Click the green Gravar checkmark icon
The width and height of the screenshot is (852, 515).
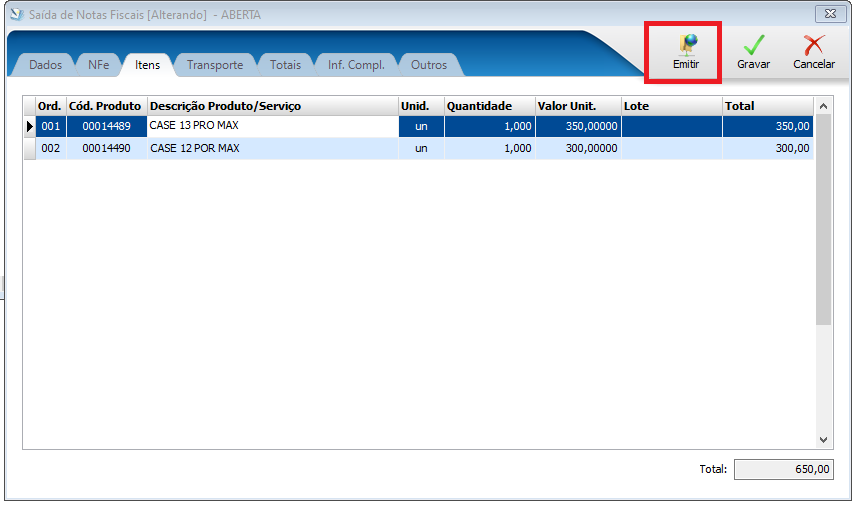coord(754,45)
